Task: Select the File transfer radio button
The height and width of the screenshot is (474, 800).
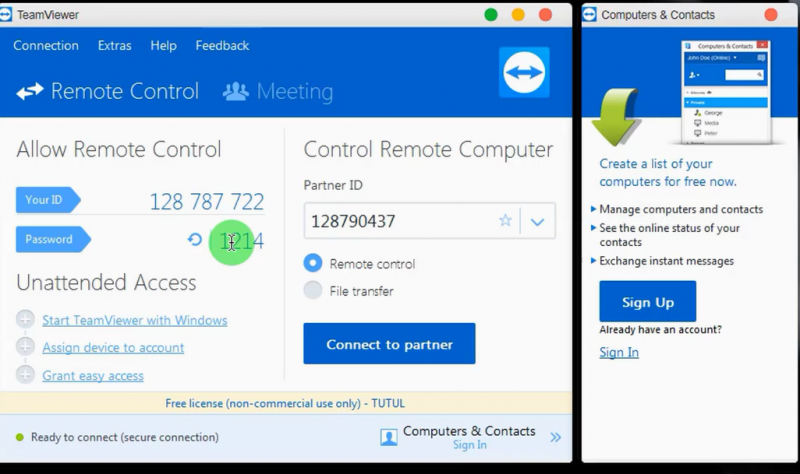Action: pos(313,290)
